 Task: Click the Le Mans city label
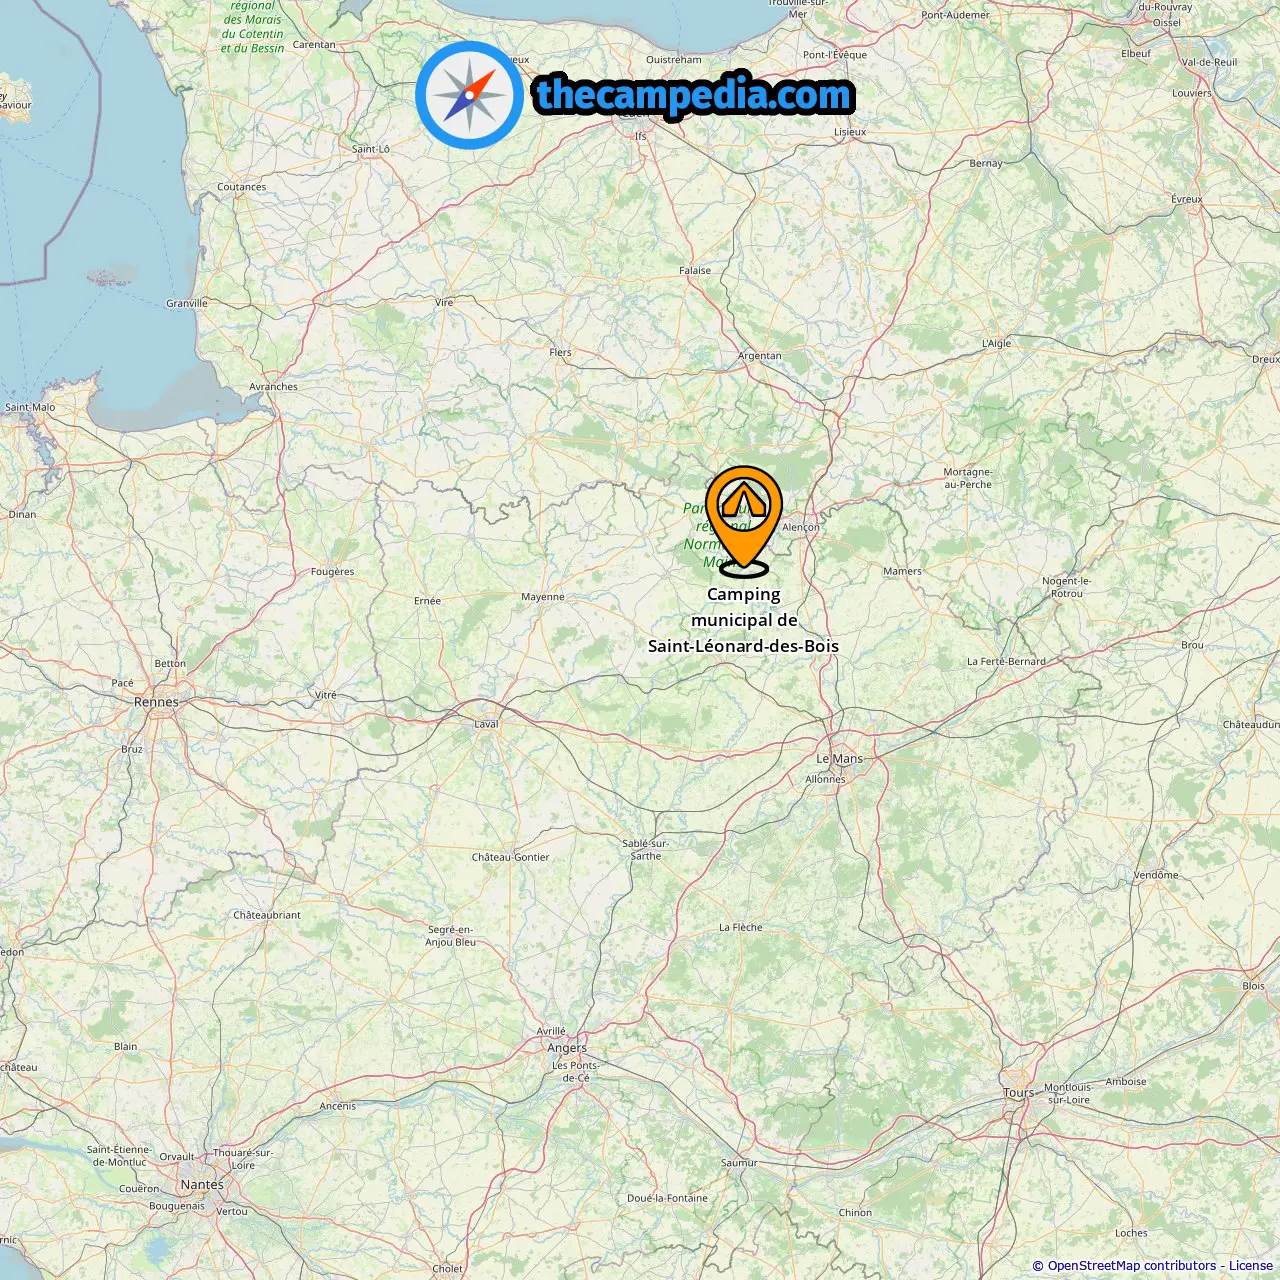[839, 759]
